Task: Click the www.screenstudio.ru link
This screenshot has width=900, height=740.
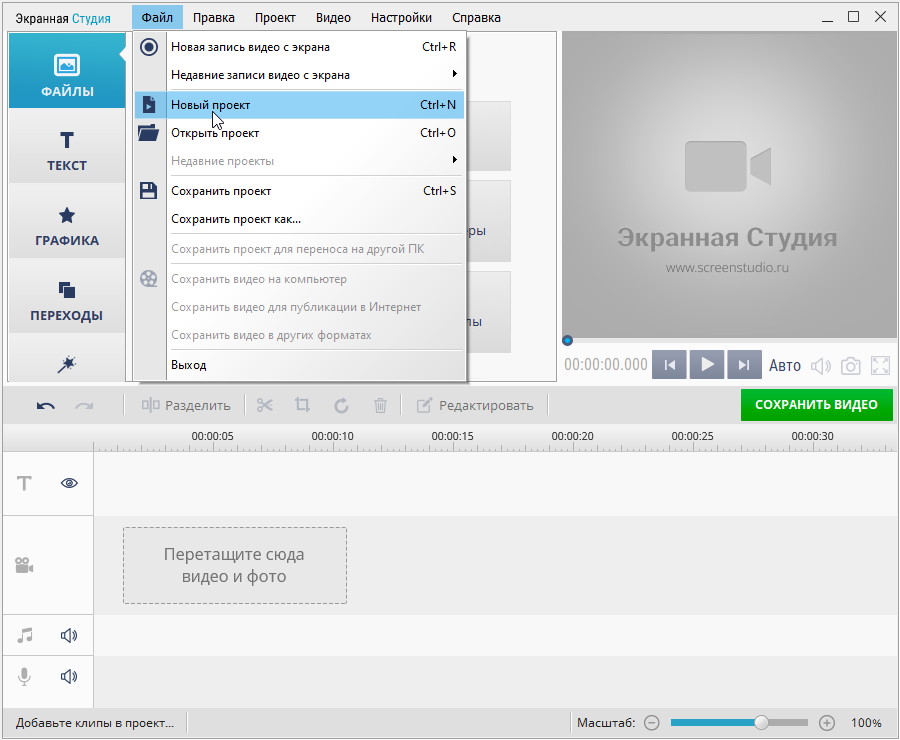Action: [727, 268]
